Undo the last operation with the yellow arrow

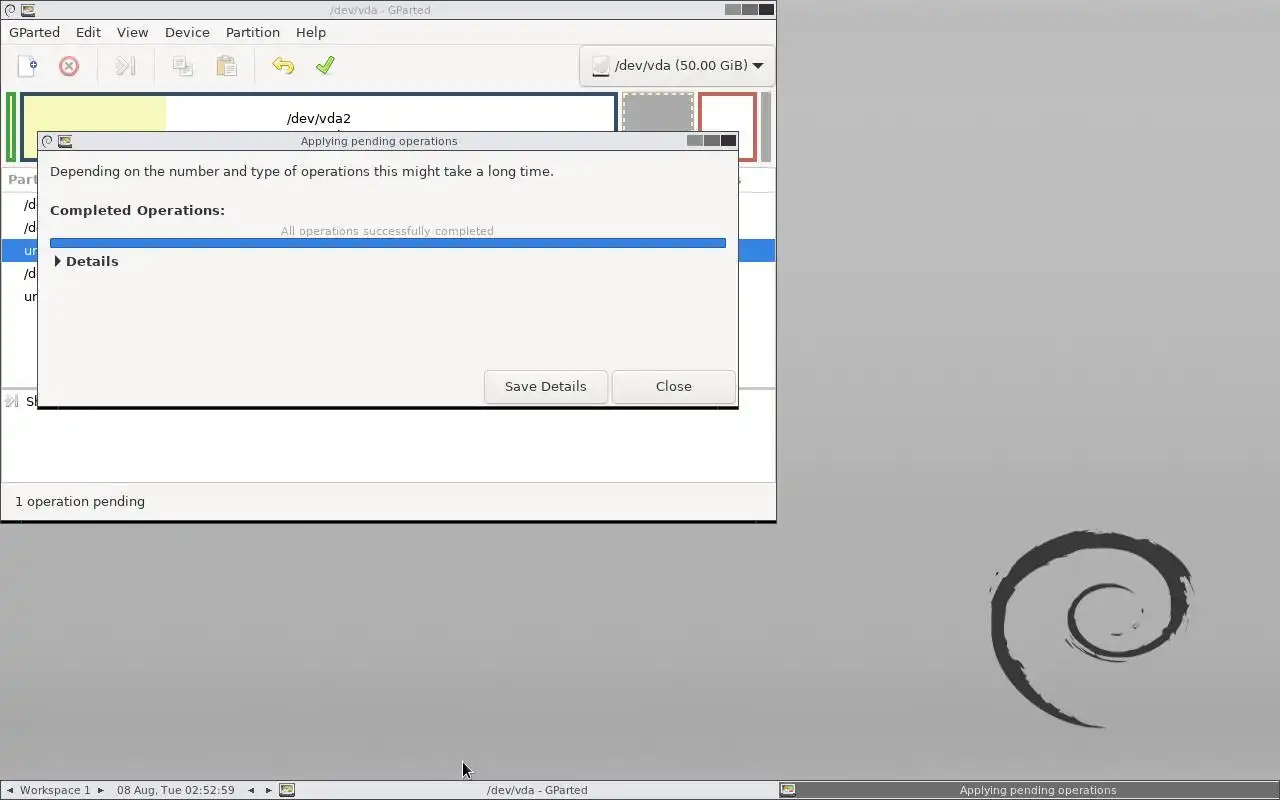tap(283, 66)
